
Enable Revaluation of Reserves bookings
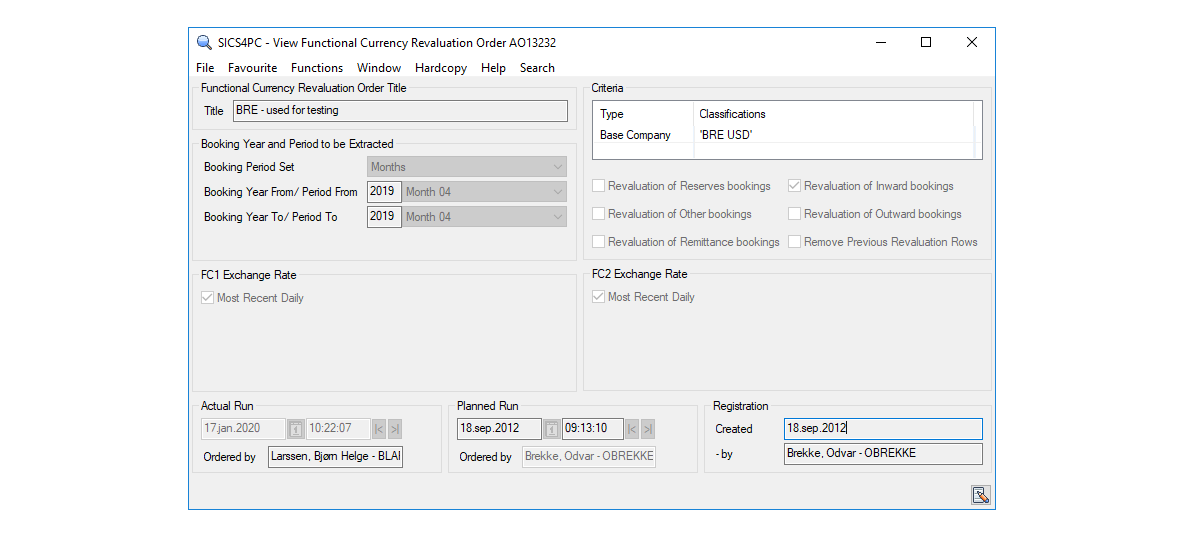tap(599, 186)
